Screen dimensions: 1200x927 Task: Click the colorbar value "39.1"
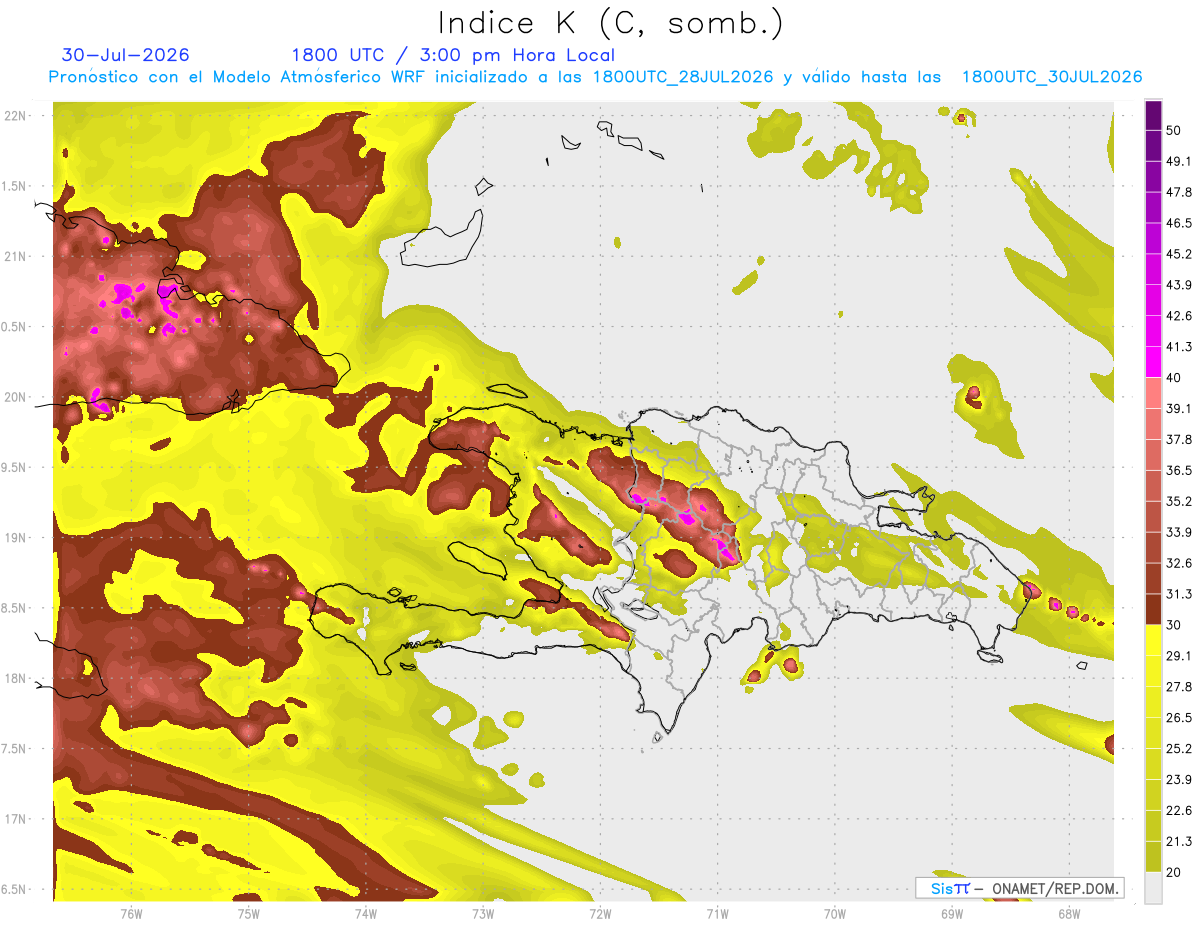pos(1179,408)
